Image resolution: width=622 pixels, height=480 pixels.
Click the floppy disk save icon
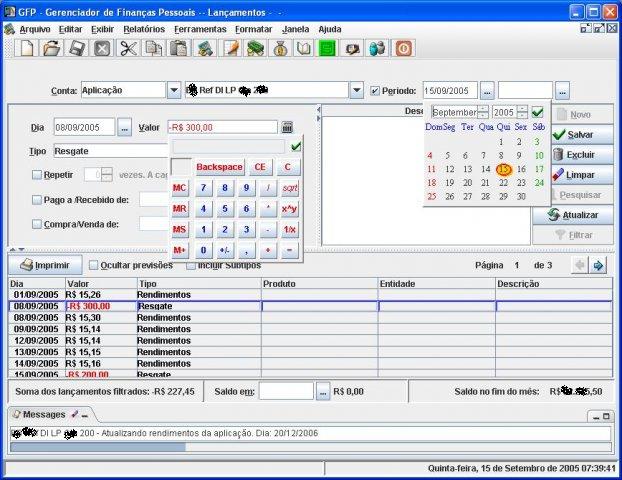coord(76,48)
